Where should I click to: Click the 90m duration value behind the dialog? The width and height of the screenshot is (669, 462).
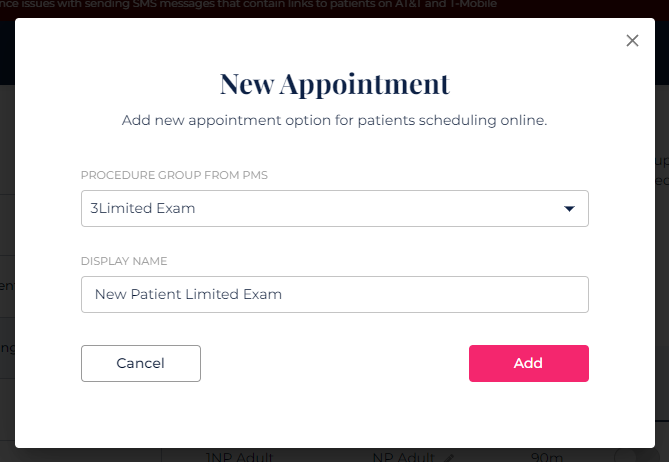pos(546,457)
